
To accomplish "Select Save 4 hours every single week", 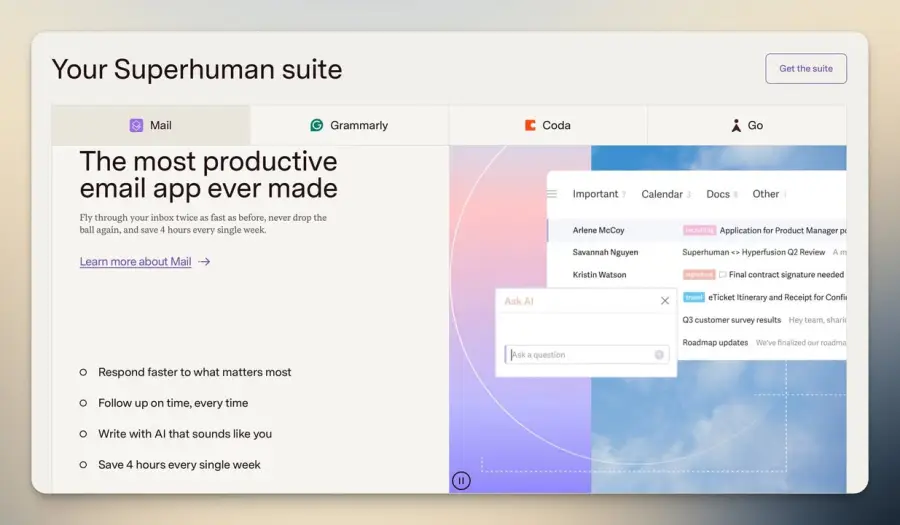I will [x=179, y=465].
